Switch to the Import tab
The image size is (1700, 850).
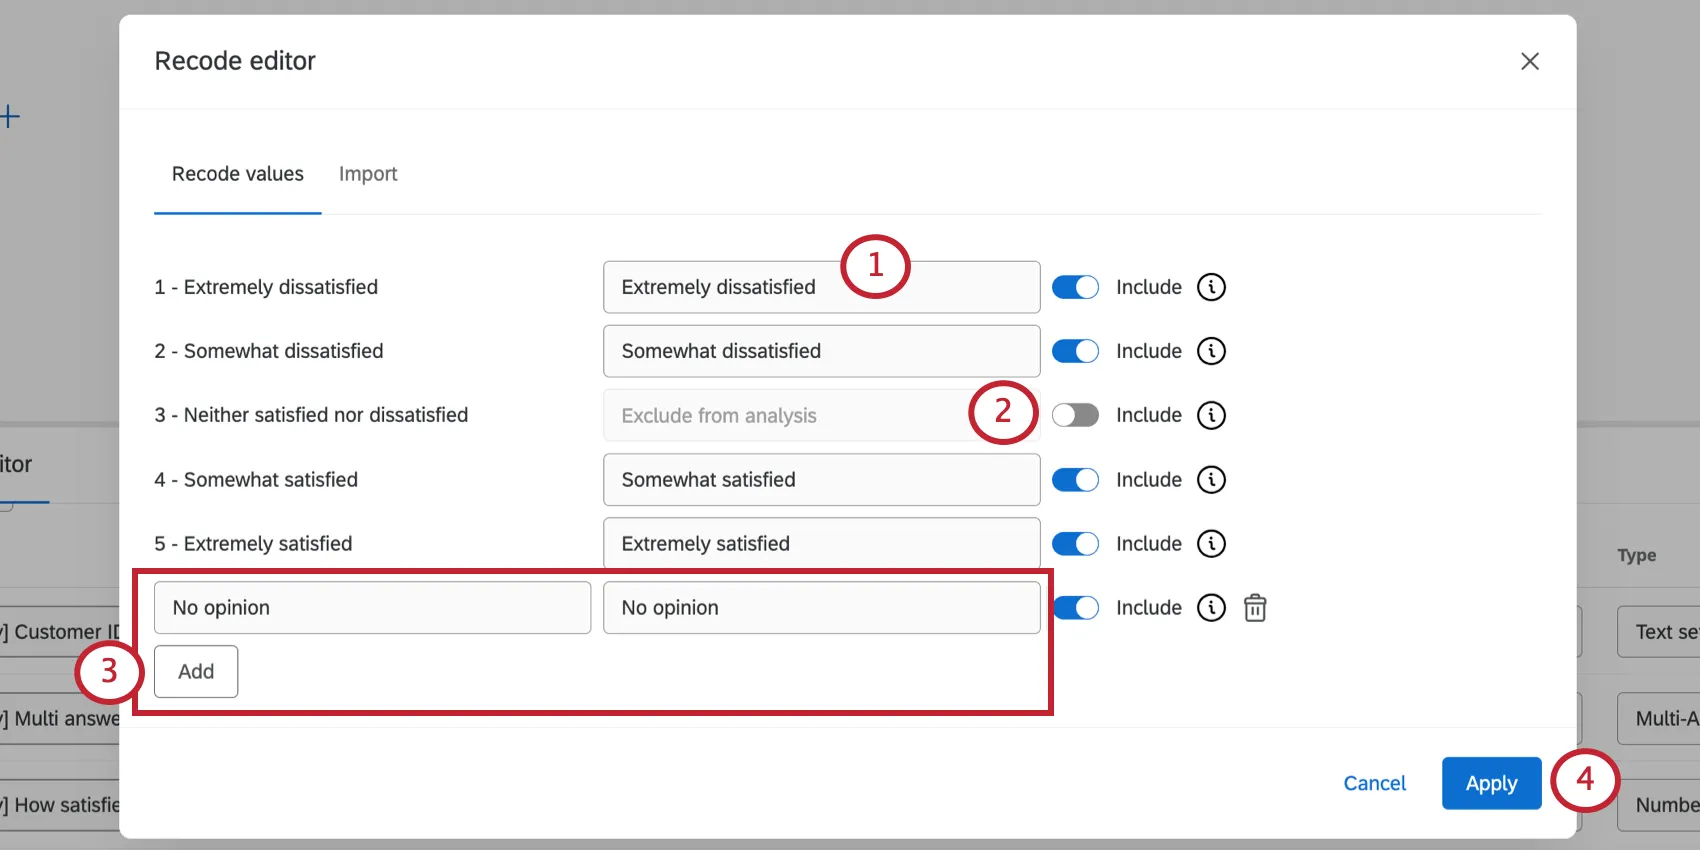[x=368, y=174]
